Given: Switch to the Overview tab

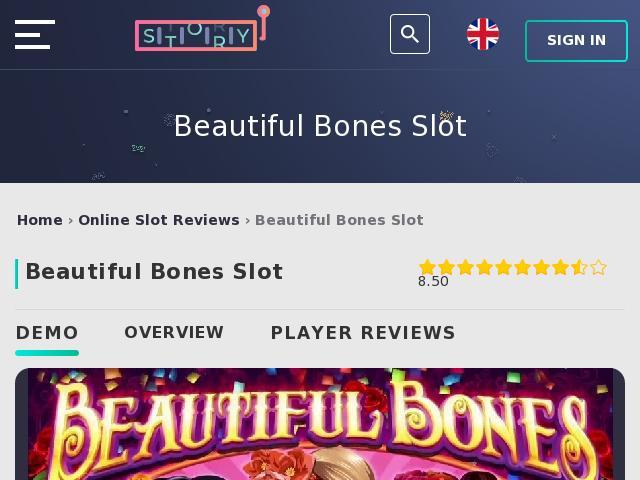Looking at the screenshot, I should pyautogui.click(x=174, y=332).
